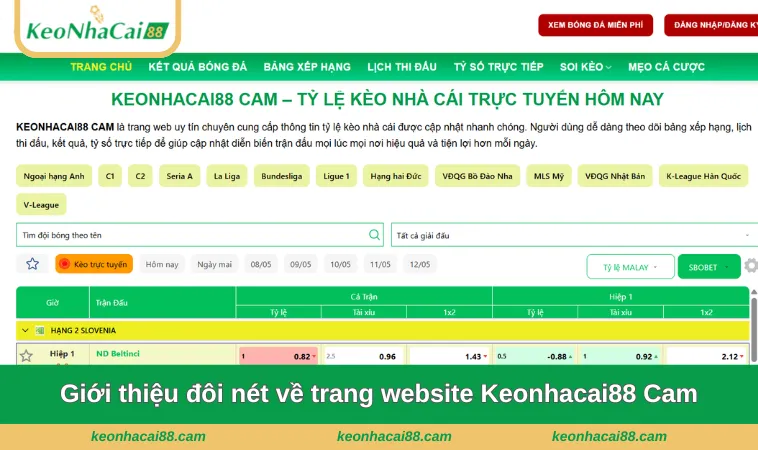Screen dimensions: 758x450
Task: Select Bundesliga league tag
Action: tap(282, 176)
